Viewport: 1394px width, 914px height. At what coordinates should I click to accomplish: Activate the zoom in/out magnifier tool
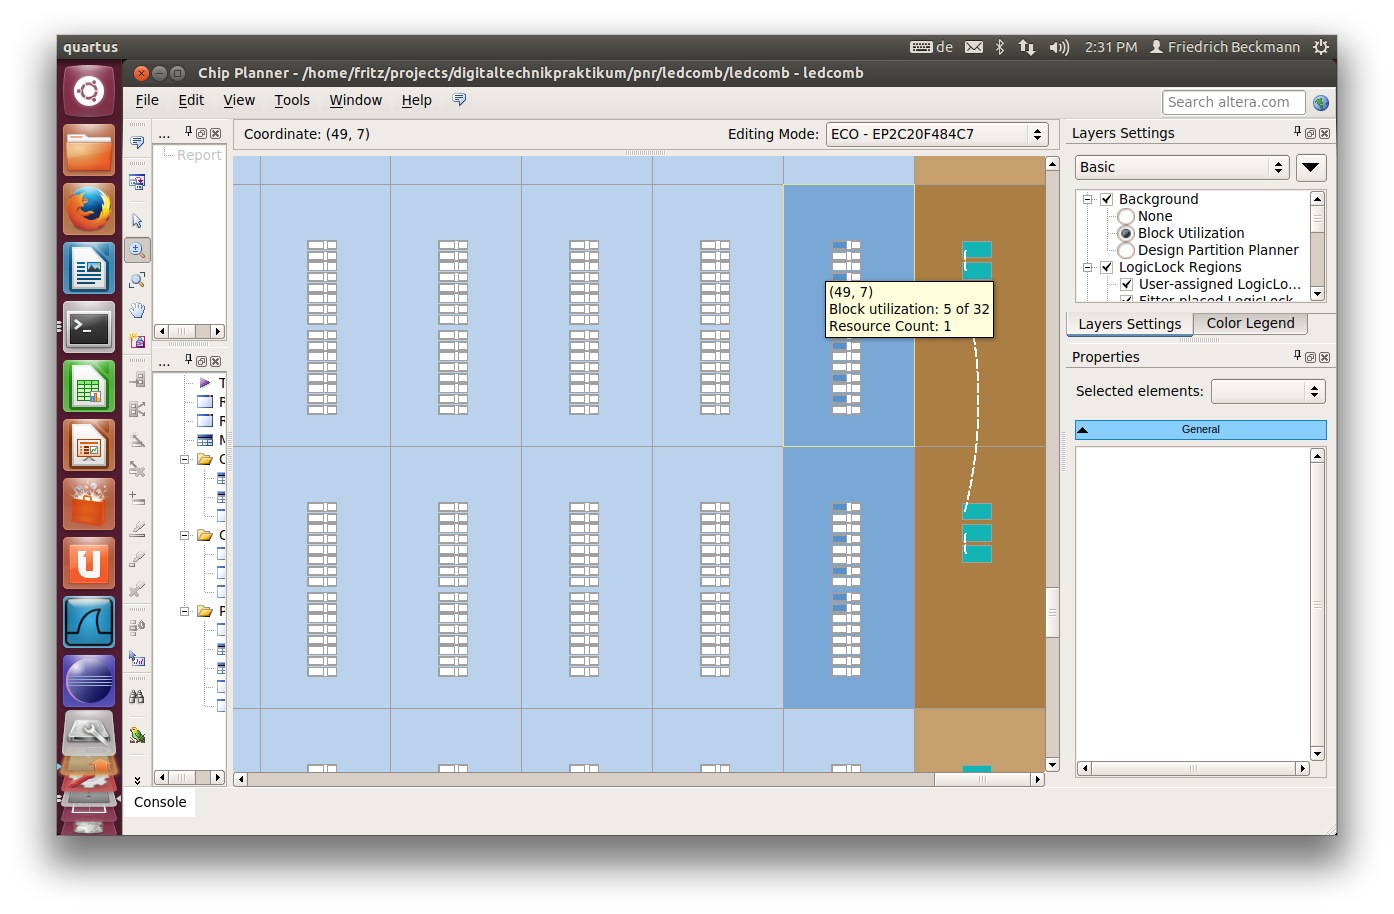(137, 250)
